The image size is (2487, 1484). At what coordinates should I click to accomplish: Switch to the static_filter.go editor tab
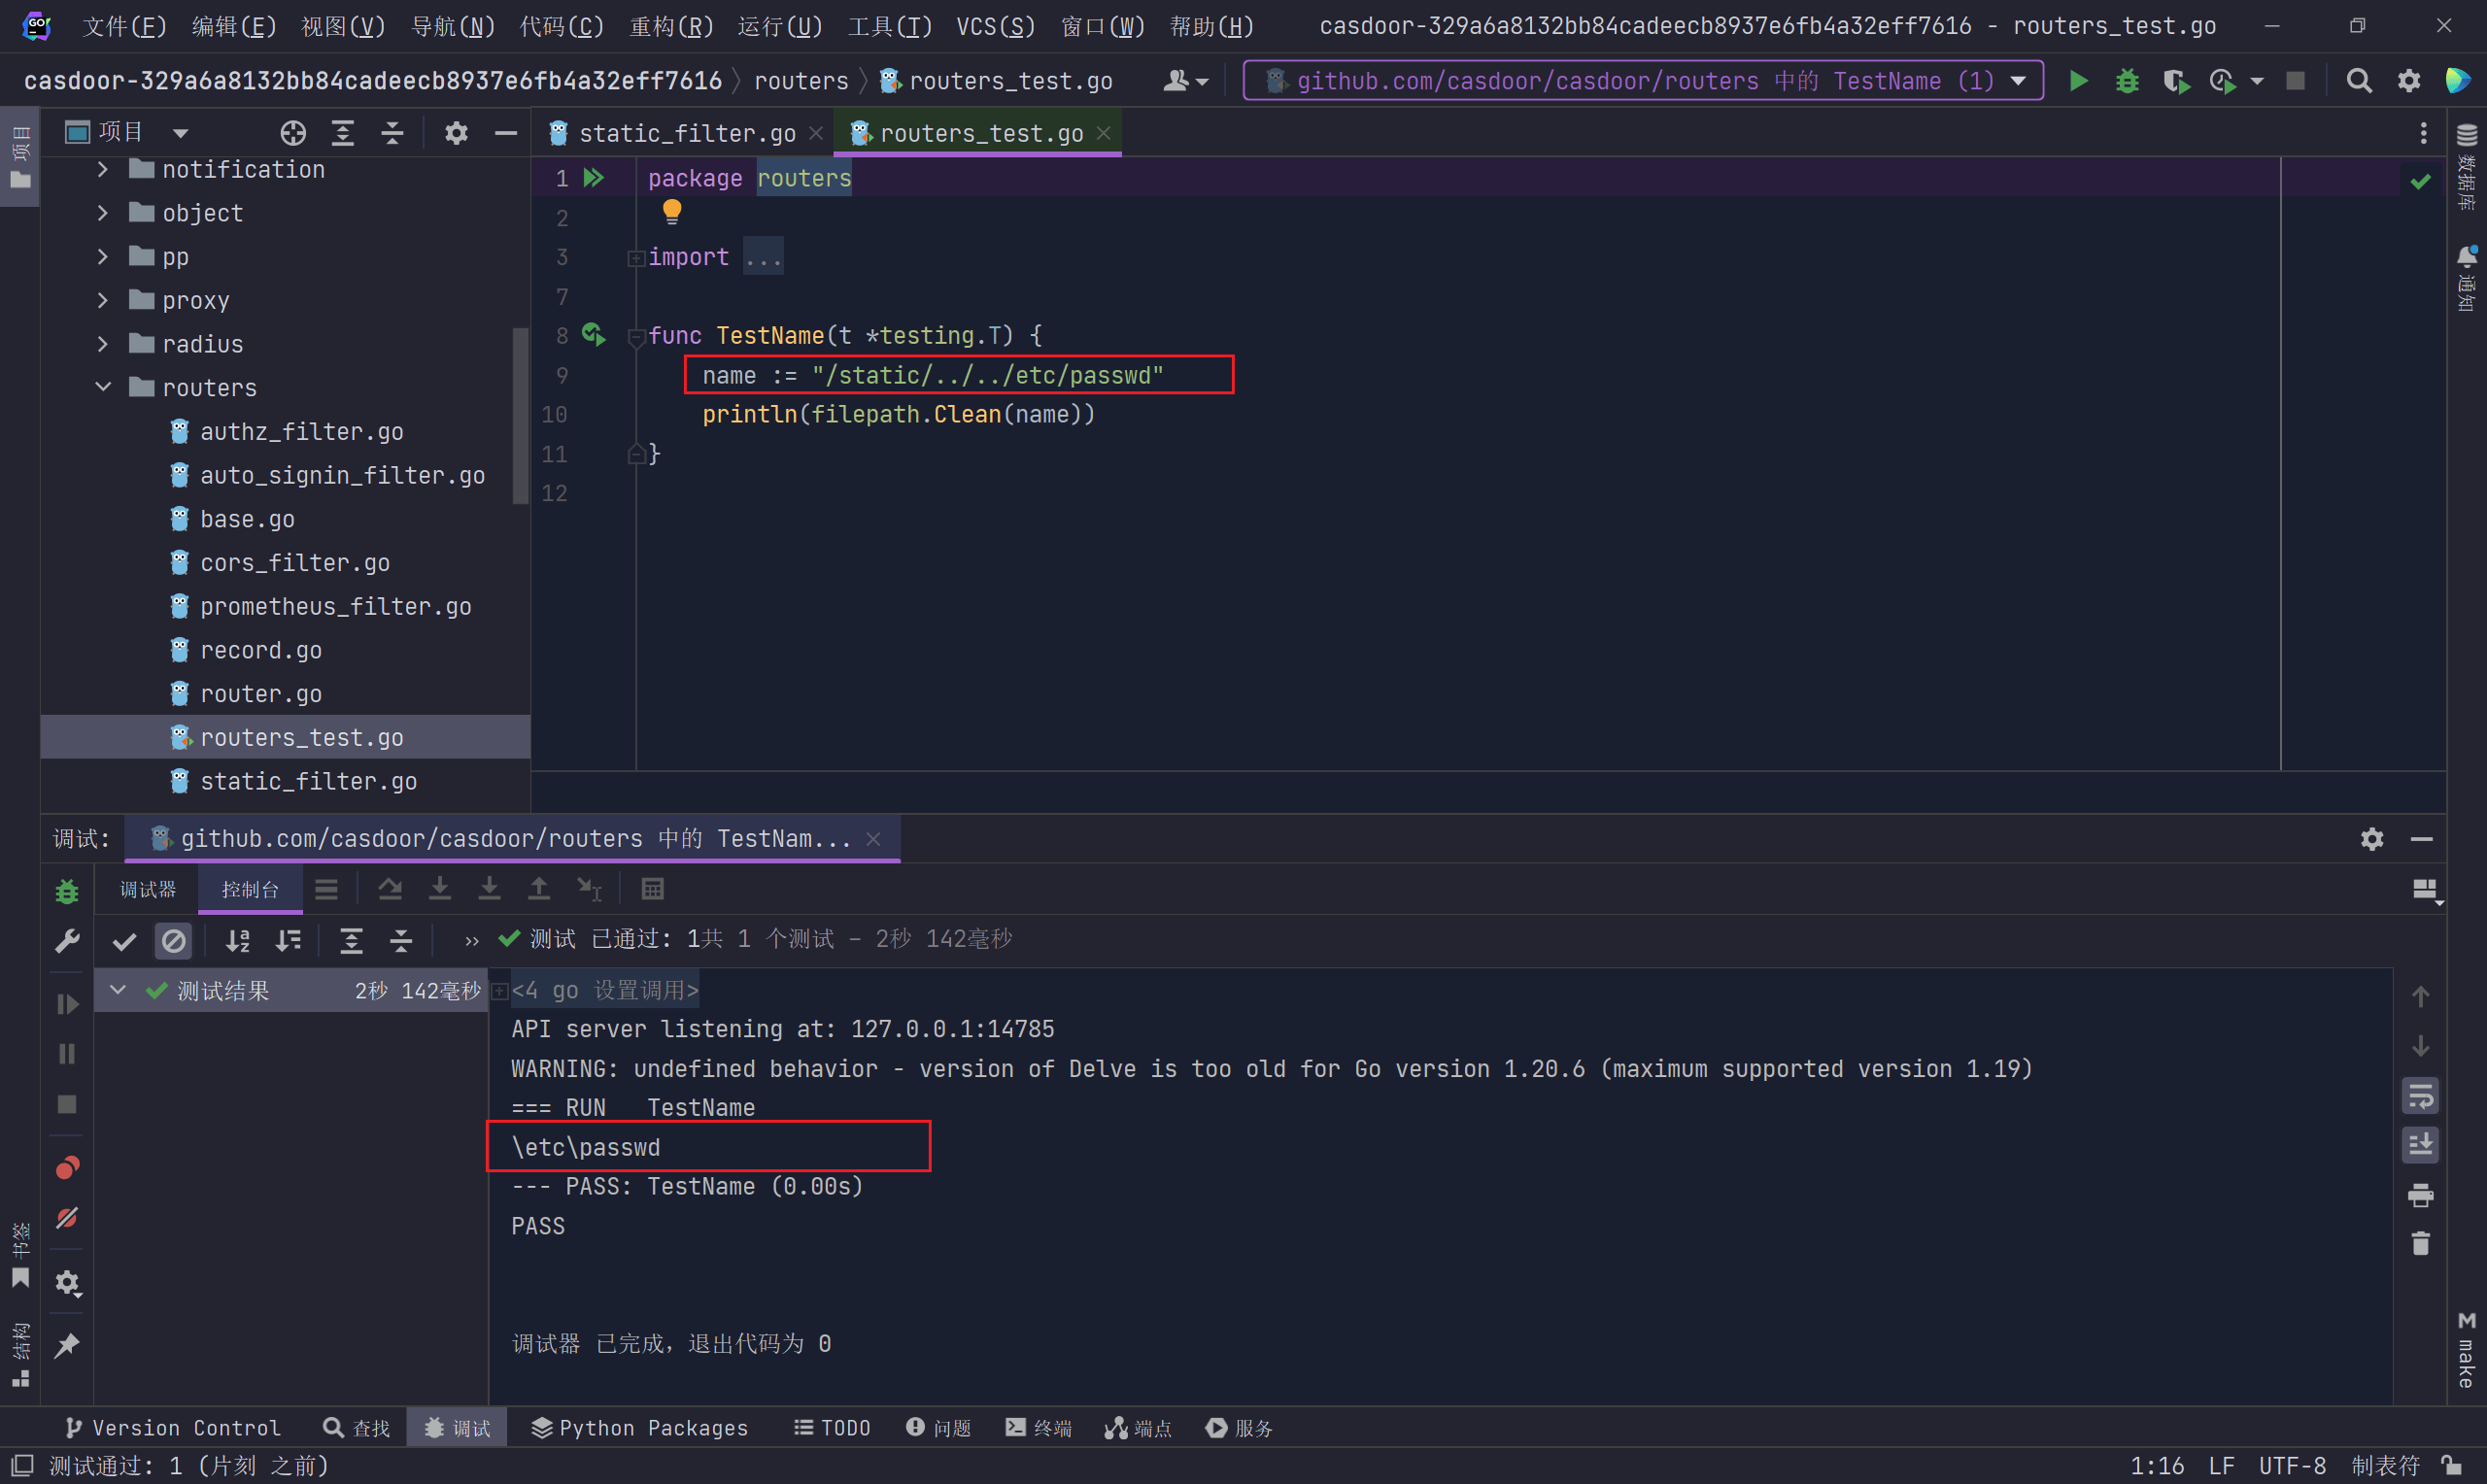coord(686,133)
